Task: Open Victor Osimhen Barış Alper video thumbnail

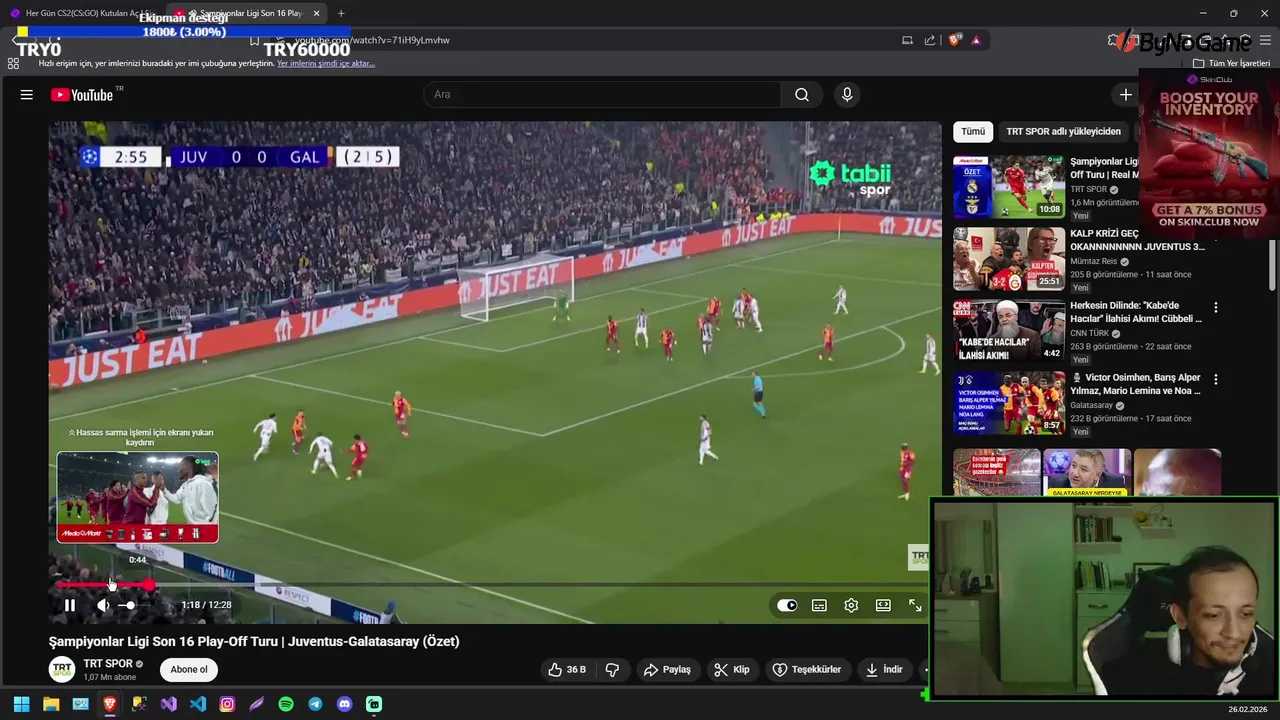Action: (1009, 402)
